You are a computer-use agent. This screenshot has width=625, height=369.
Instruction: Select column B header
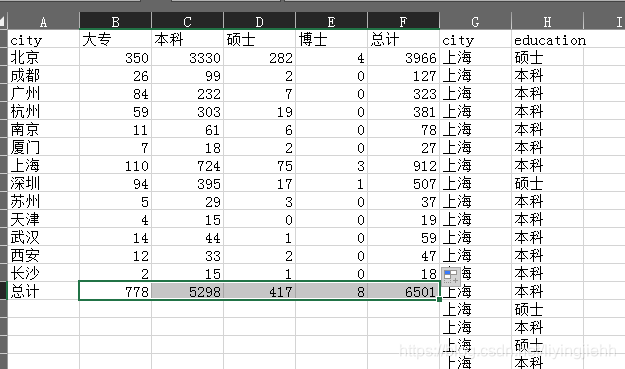coord(116,22)
